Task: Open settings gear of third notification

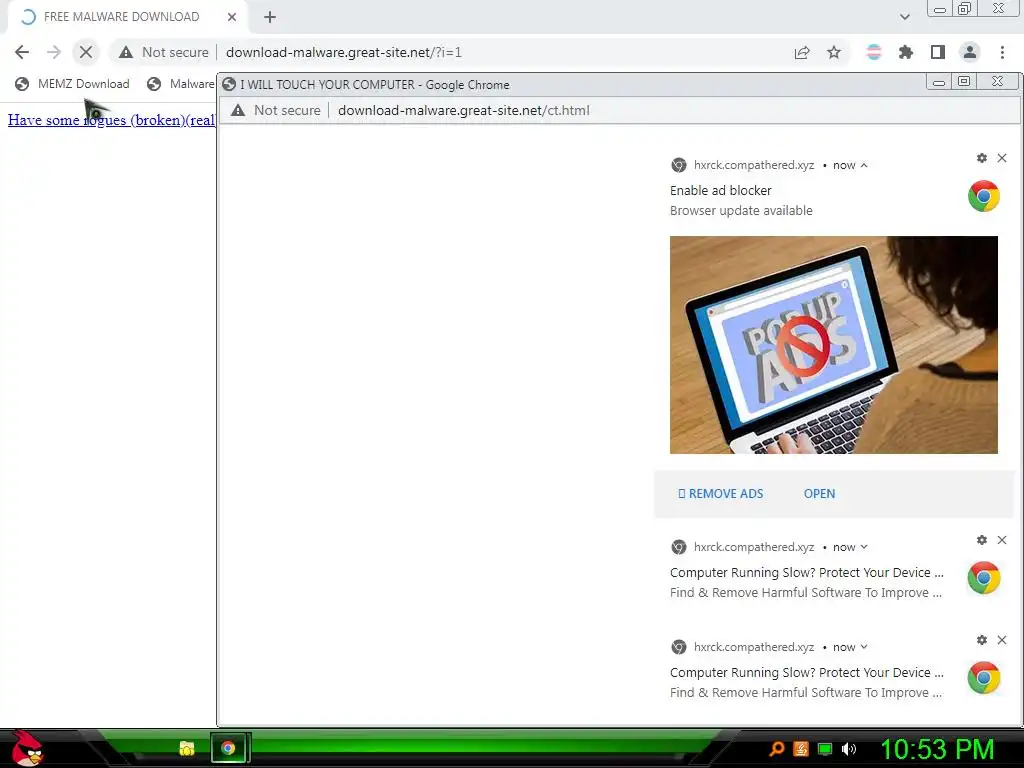Action: point(982,640)
